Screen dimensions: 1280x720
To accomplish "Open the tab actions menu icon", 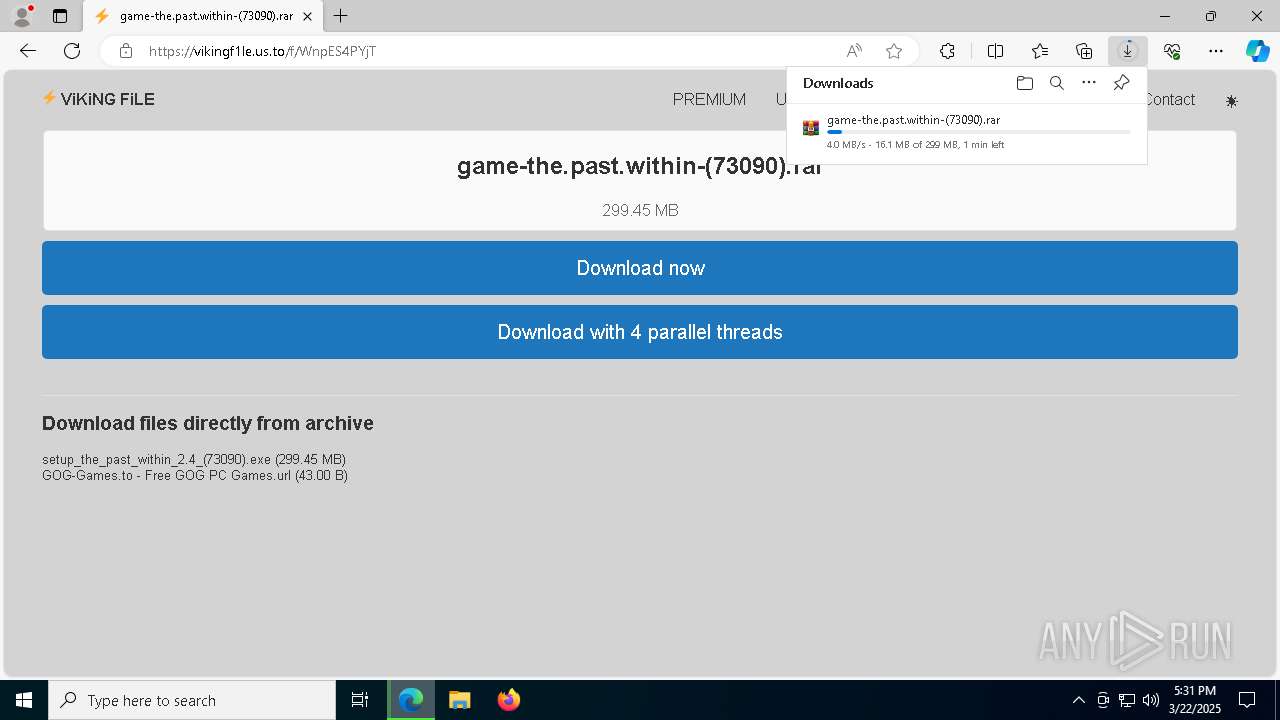I will coord(60,16).
